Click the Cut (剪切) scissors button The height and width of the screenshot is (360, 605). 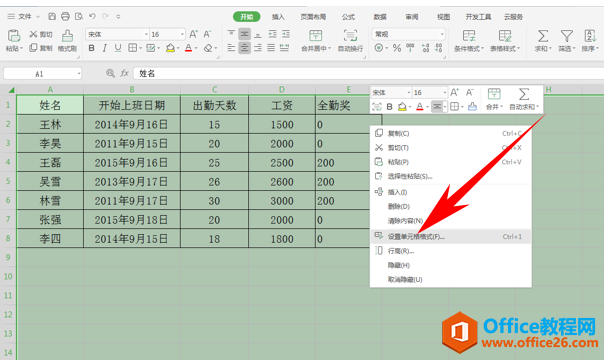pos(41,34)
